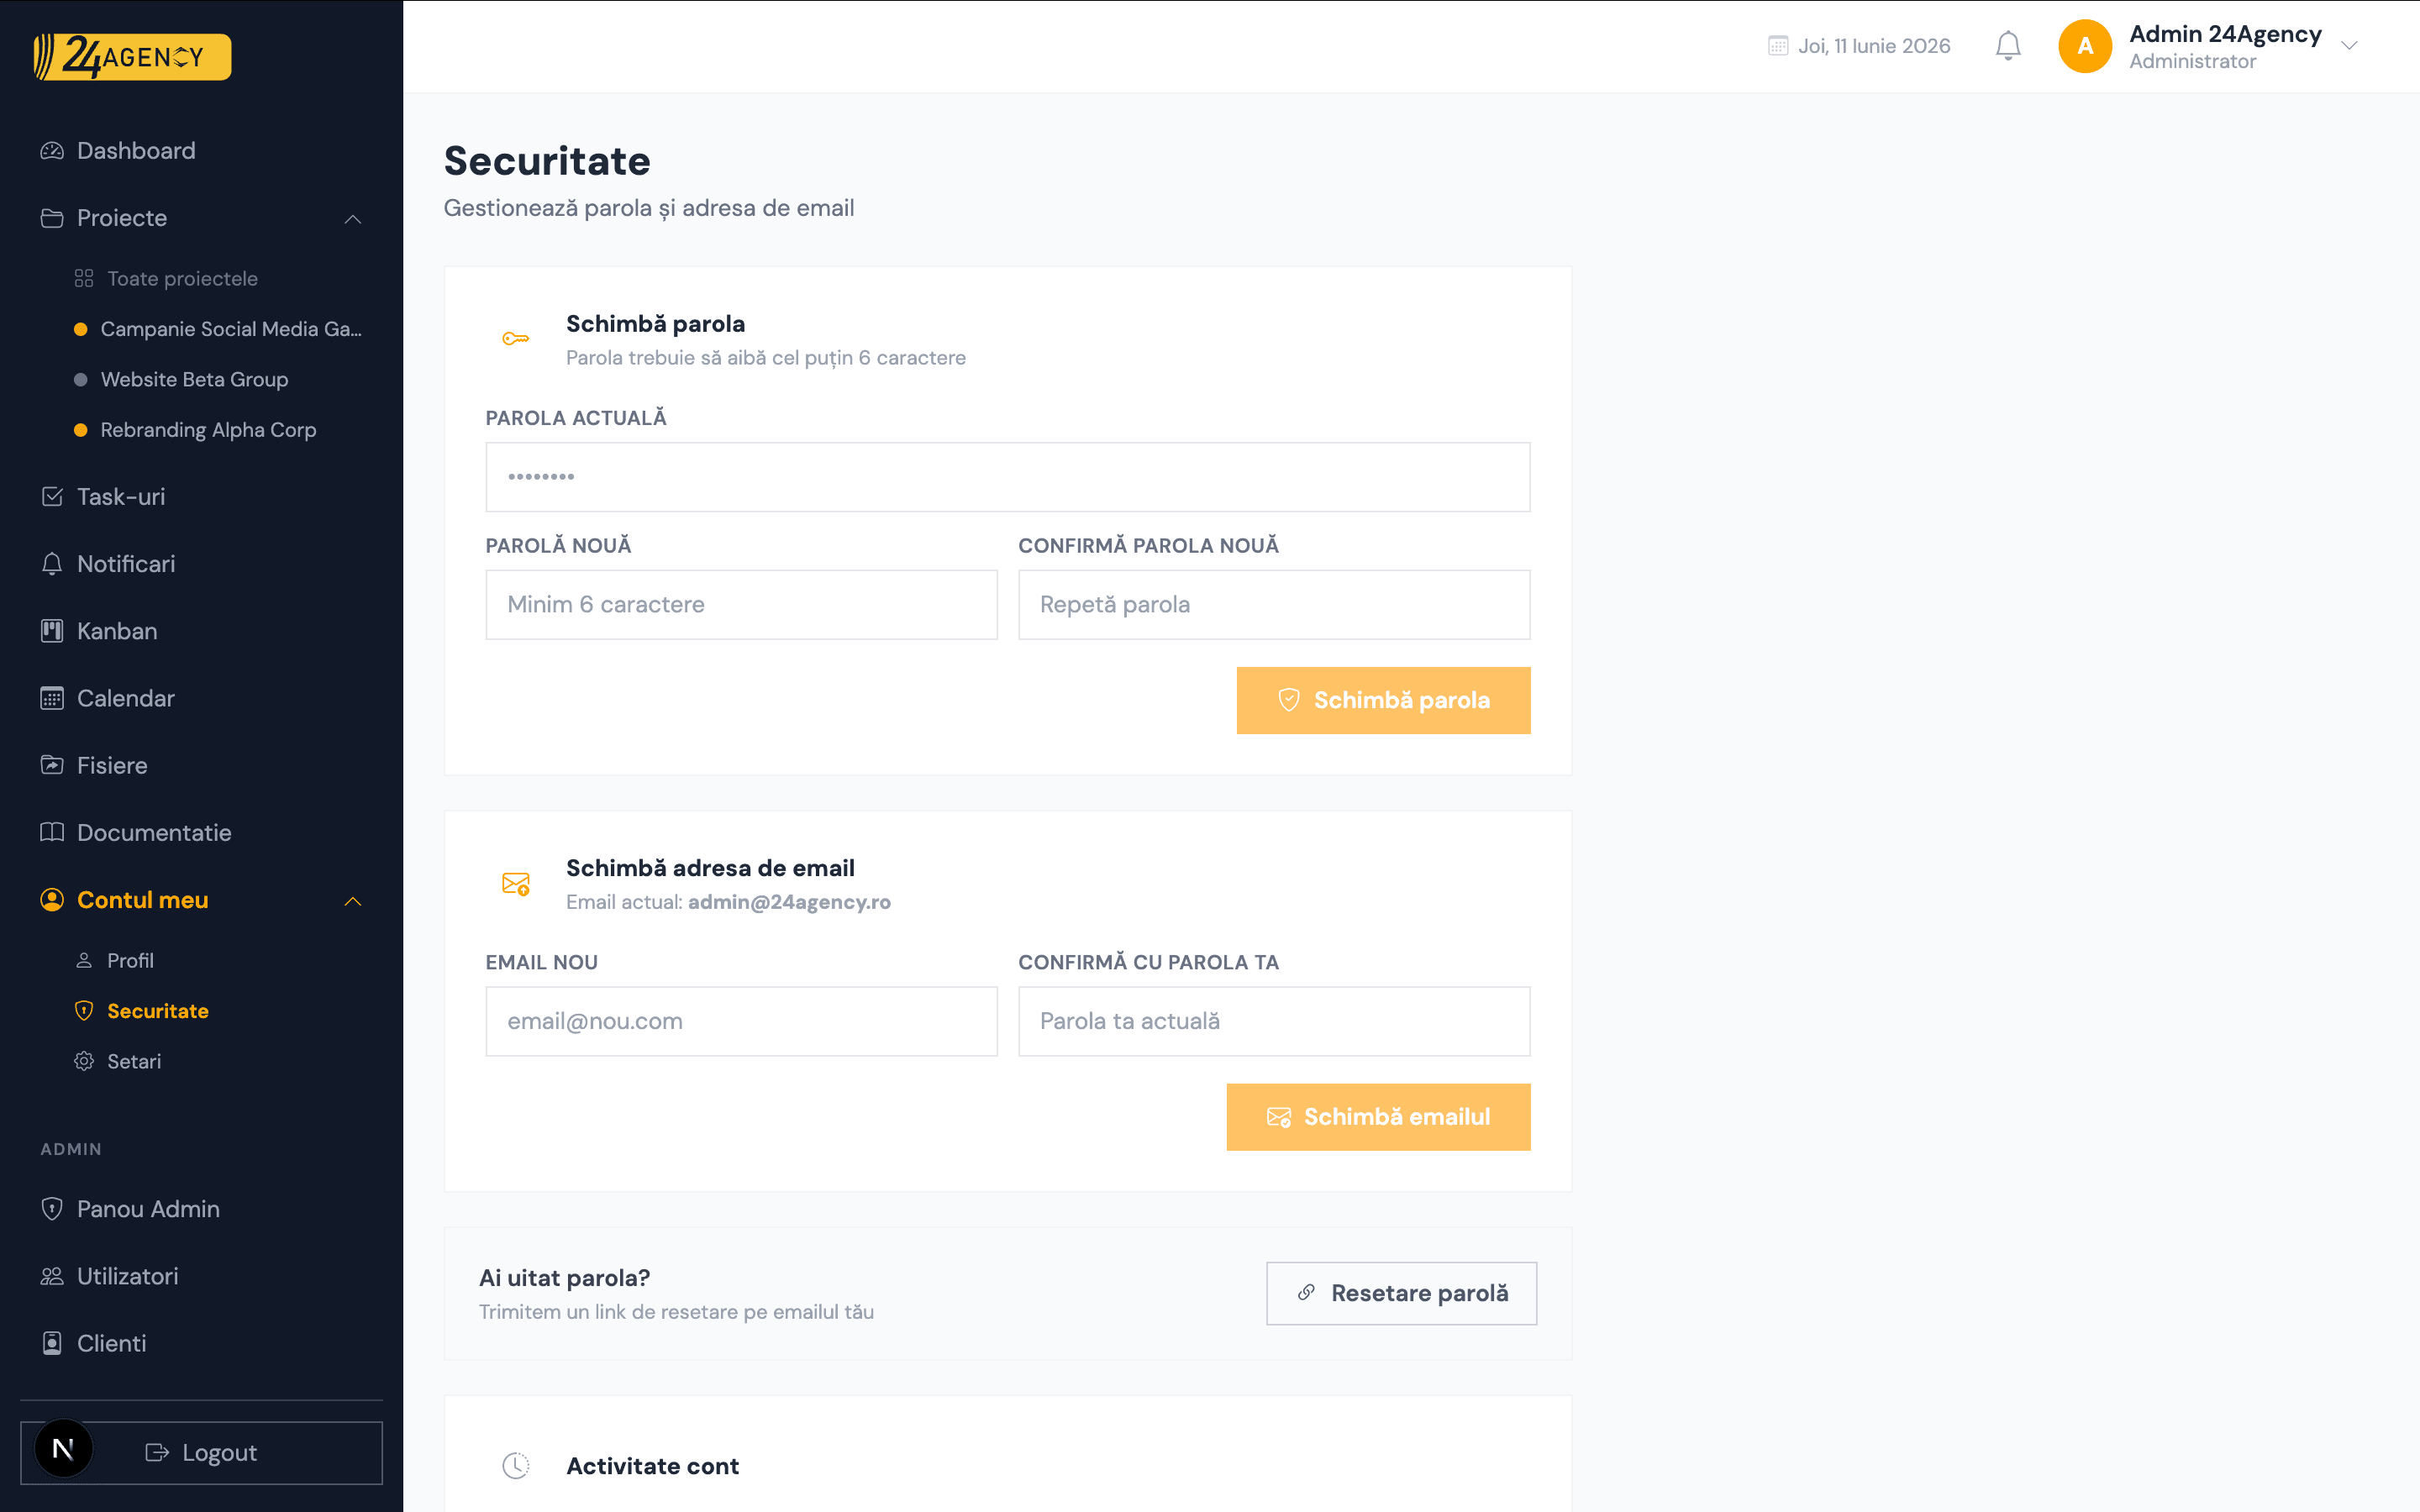Image resolution: width=2420 pixels, height=1512 pixels.
Task: Click the Resetare parolă button
Action: [1401, 1293]
